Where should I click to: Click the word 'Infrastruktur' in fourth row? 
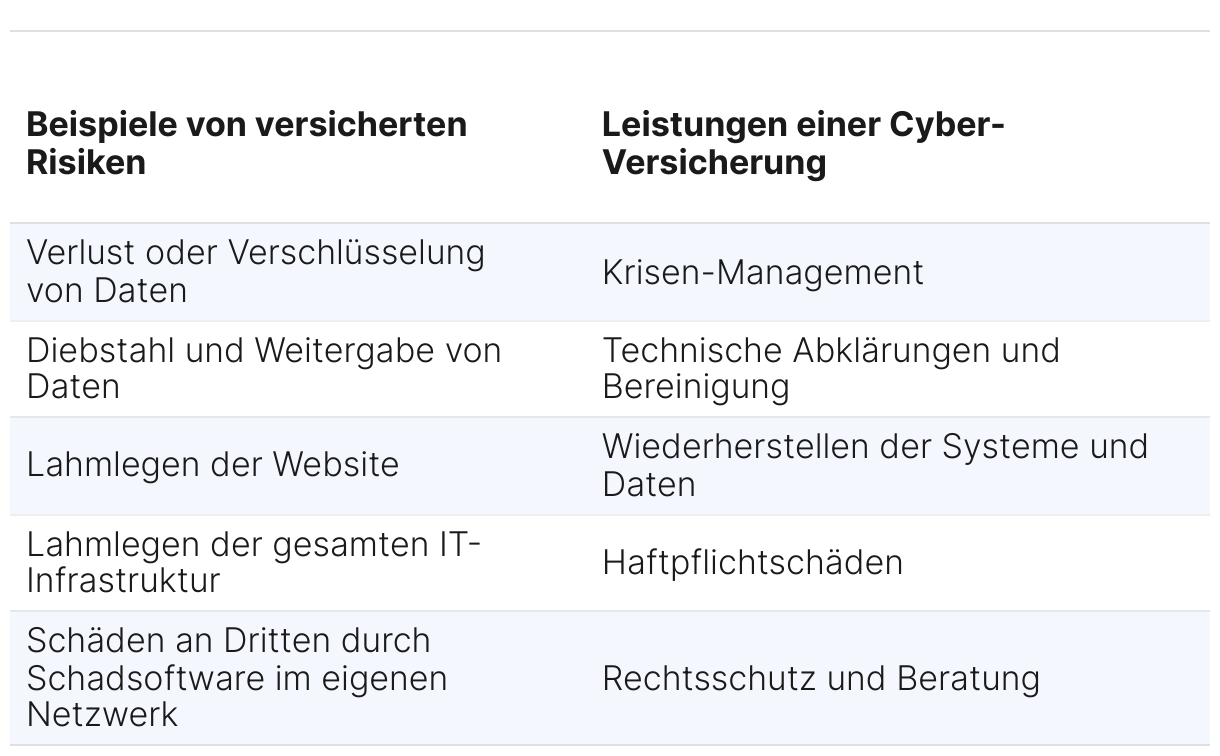click(x=123, y=581)
